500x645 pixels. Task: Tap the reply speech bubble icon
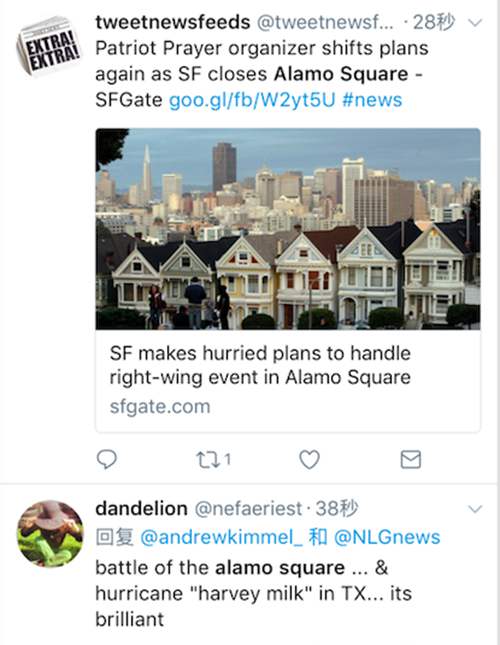click(x=106, y=459)
